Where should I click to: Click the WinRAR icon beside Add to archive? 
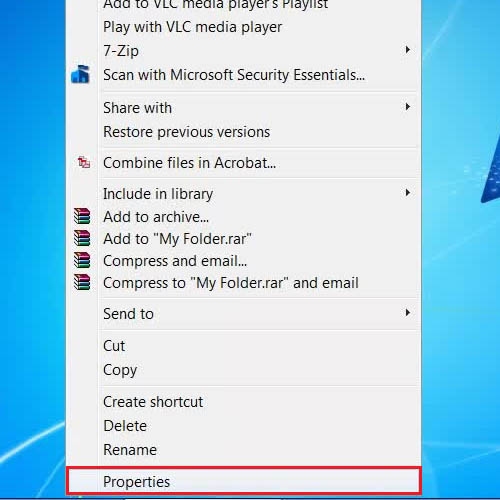[x=82, y=216]
